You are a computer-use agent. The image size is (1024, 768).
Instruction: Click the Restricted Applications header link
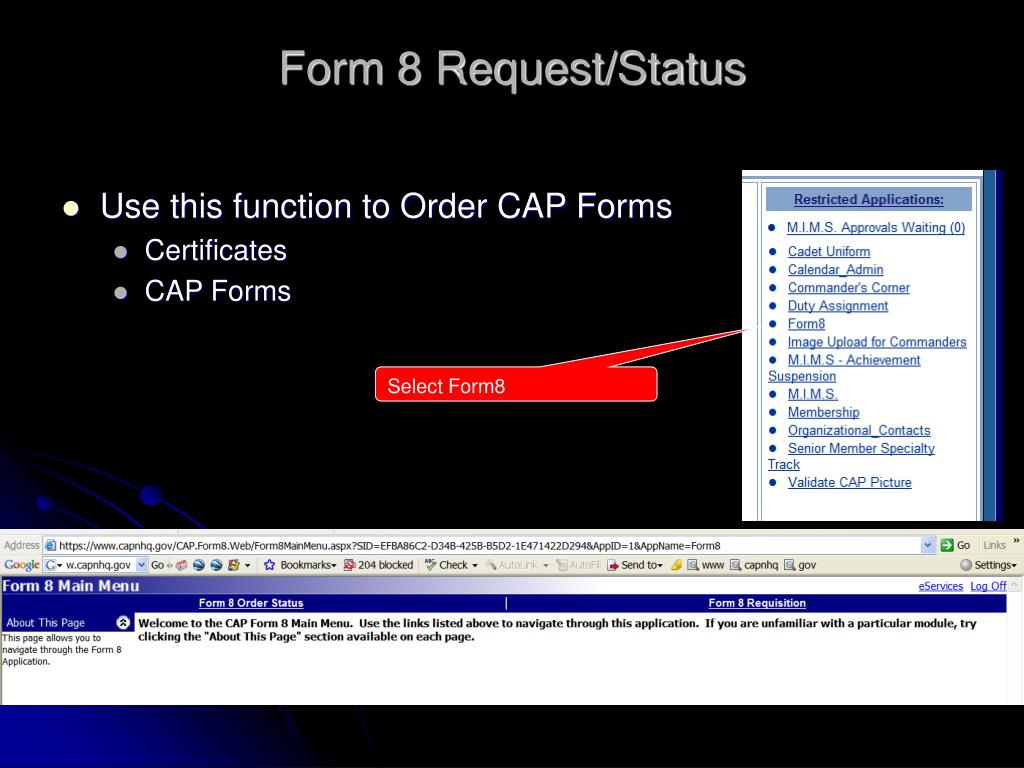click(x=869, y=199)
